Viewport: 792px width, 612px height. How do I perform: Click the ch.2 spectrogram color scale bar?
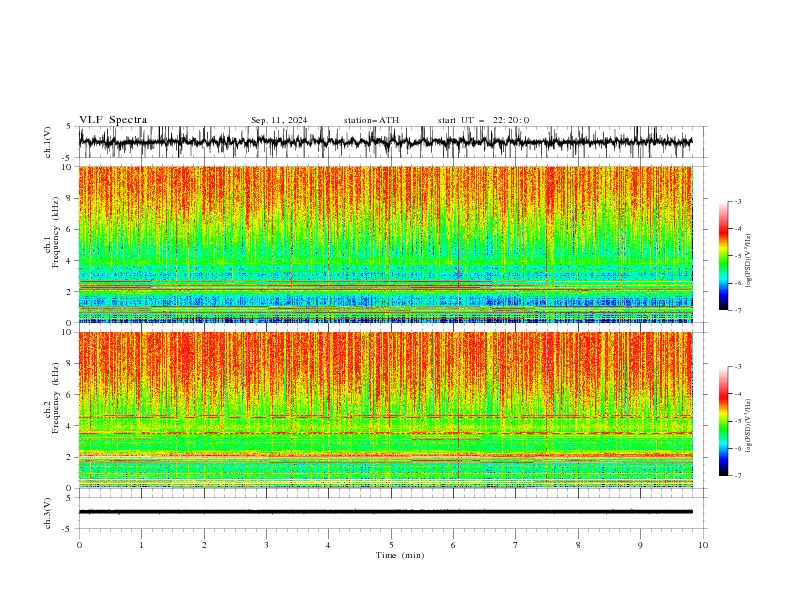(724, 421)
